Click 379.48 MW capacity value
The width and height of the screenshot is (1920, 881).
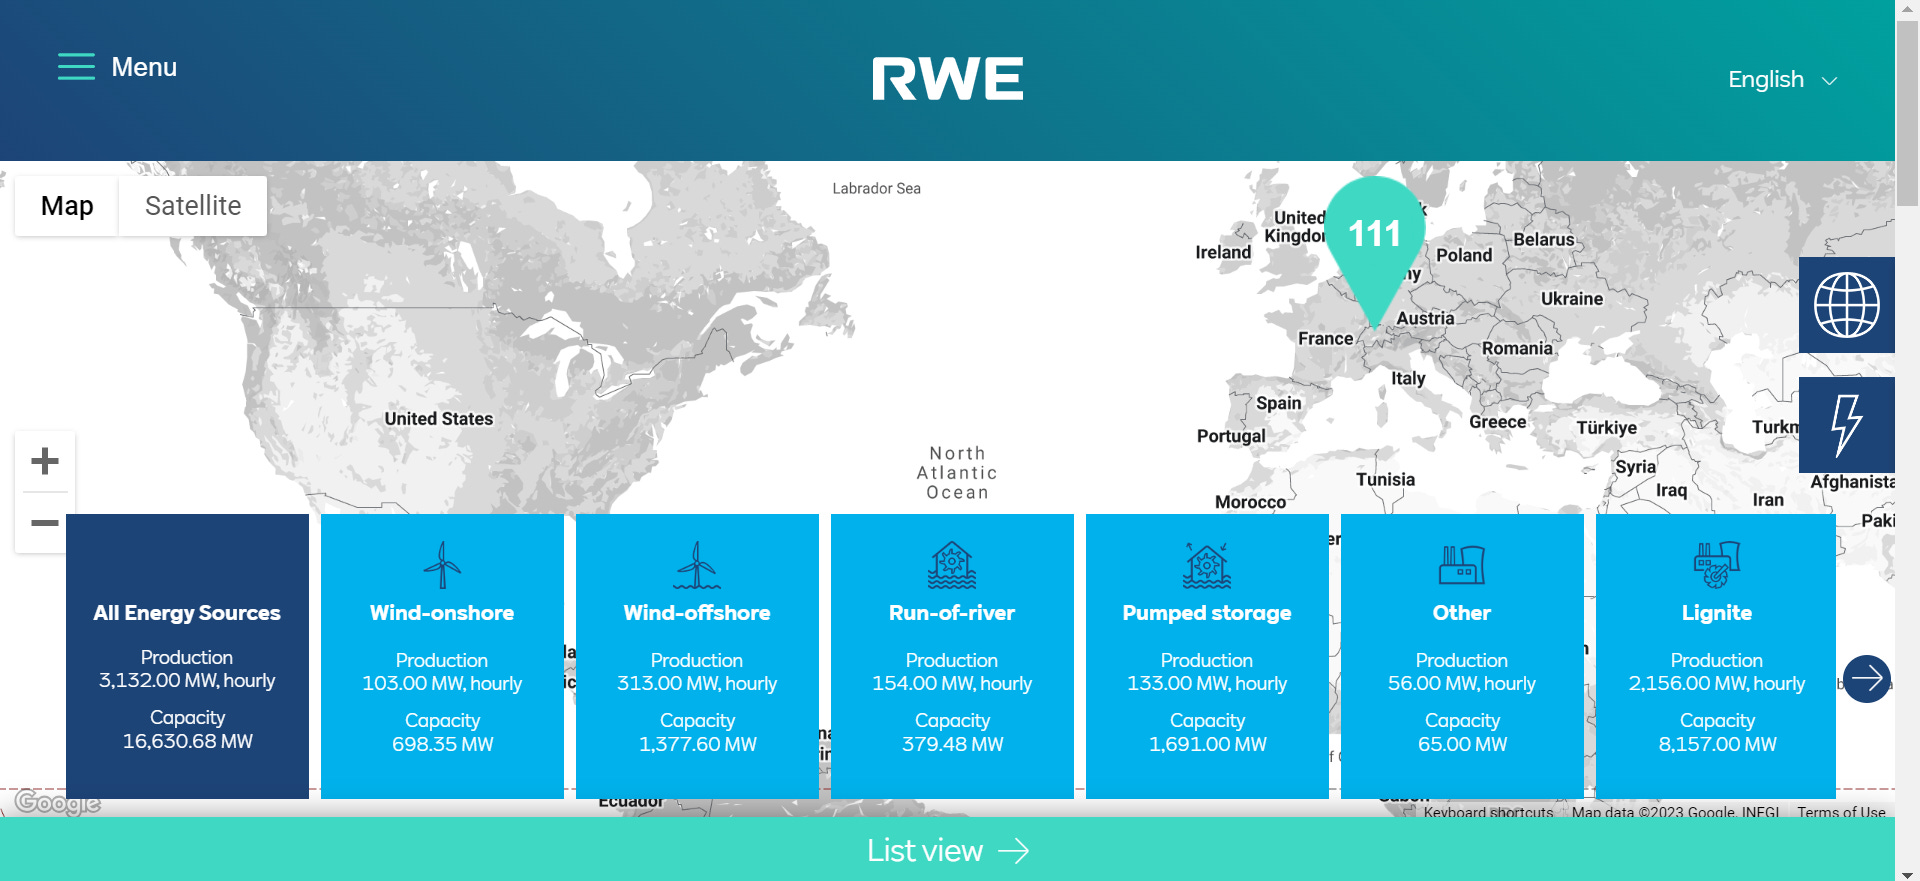pos(953,745)
